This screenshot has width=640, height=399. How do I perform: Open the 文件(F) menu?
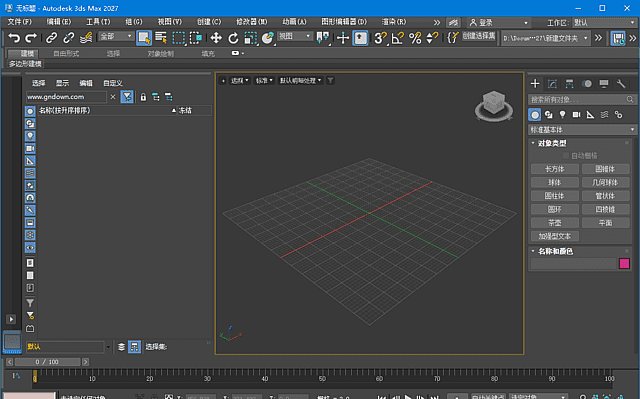click(19, 22)
